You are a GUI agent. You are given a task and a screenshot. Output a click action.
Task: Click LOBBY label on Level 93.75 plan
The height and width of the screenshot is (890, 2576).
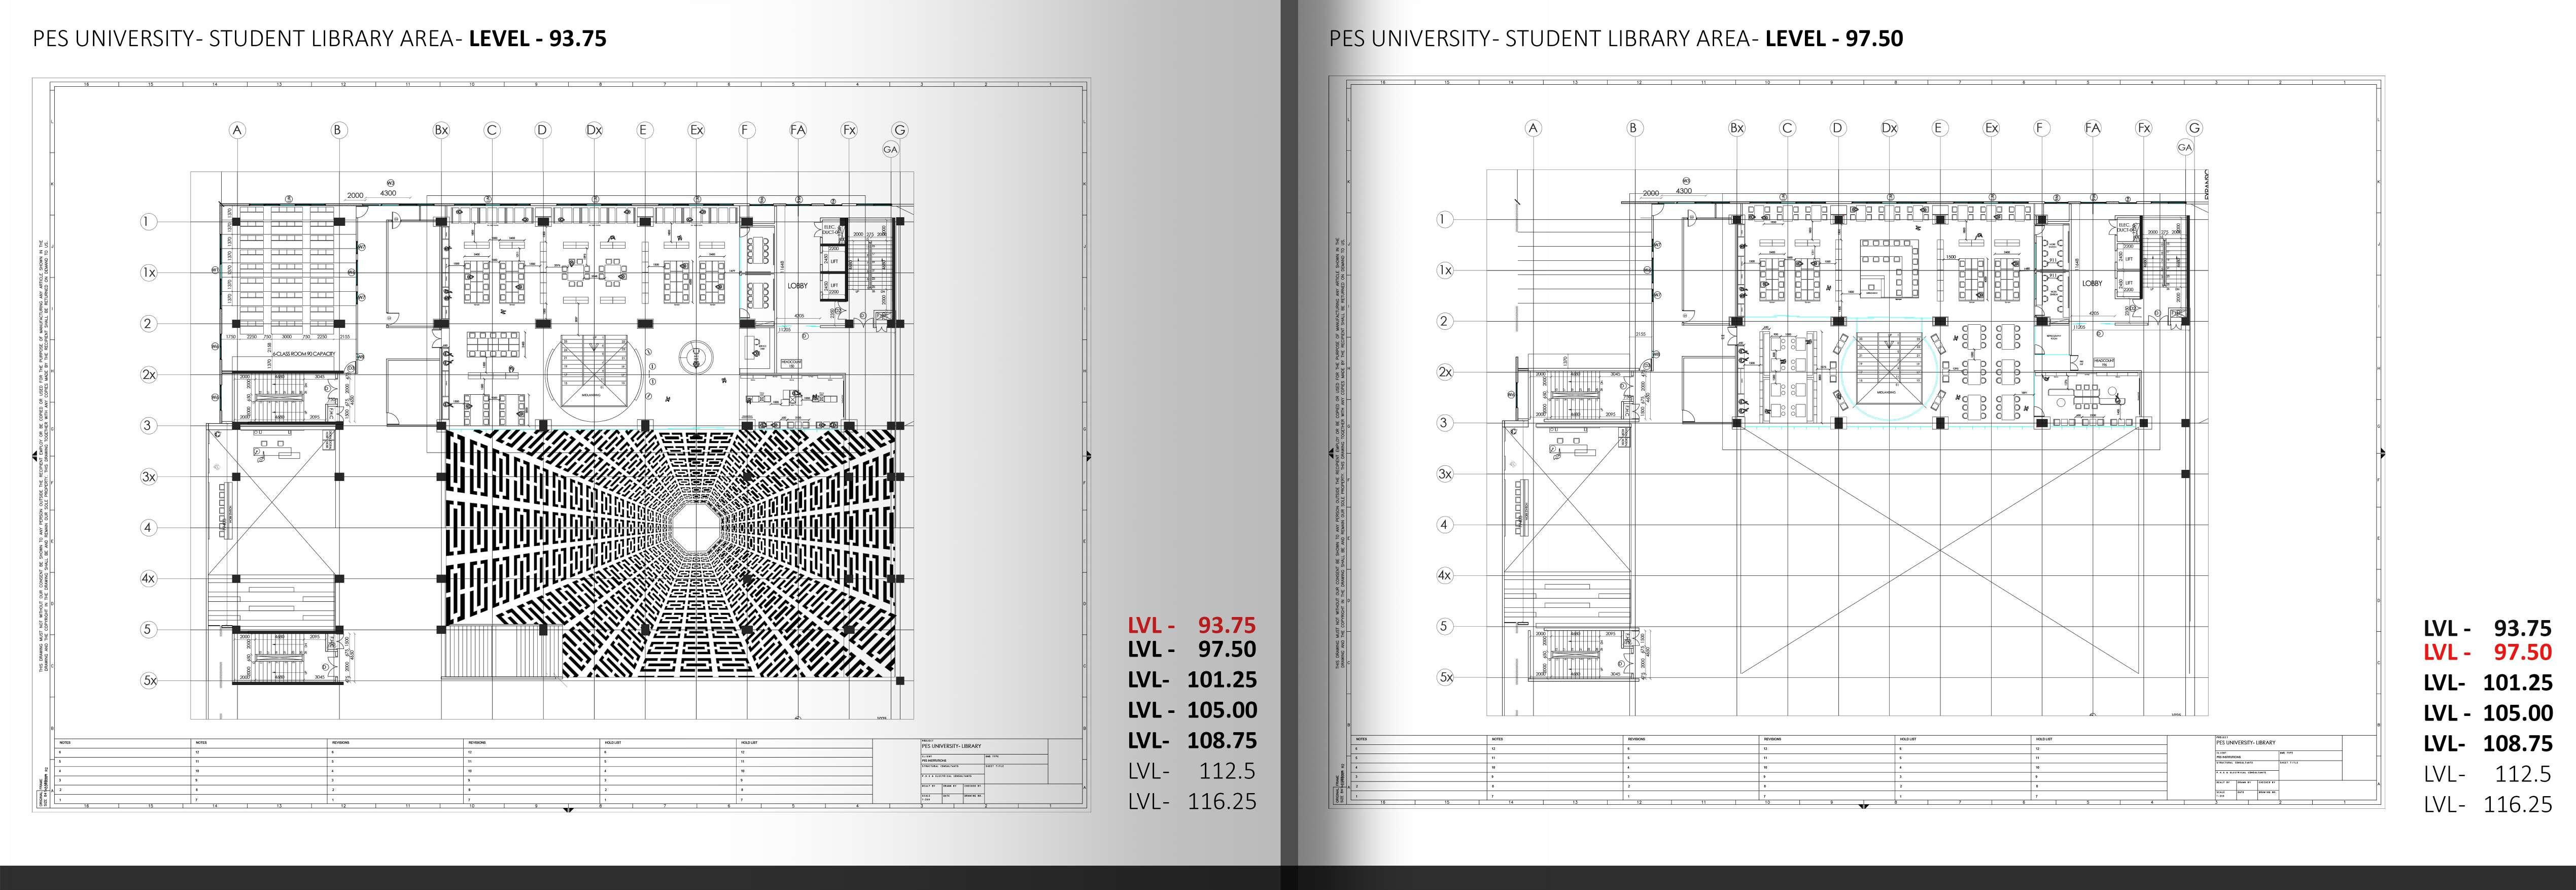click(x=797, y=286)
